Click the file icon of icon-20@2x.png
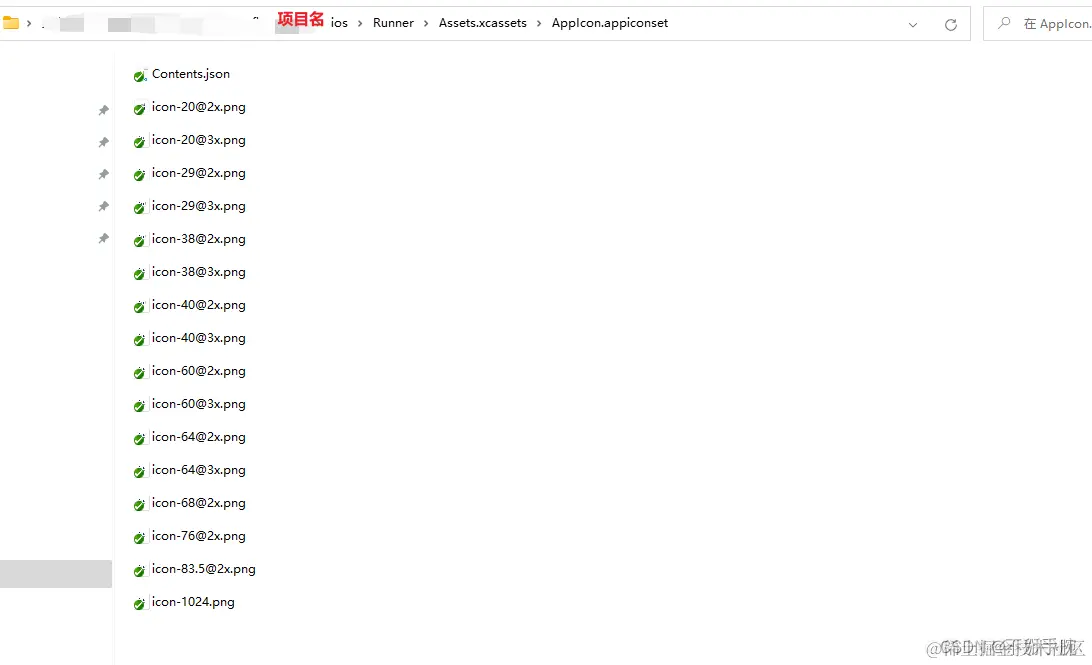Viewport: 1092px width, 665px height. pyautogui.click(x=140, y=108)
